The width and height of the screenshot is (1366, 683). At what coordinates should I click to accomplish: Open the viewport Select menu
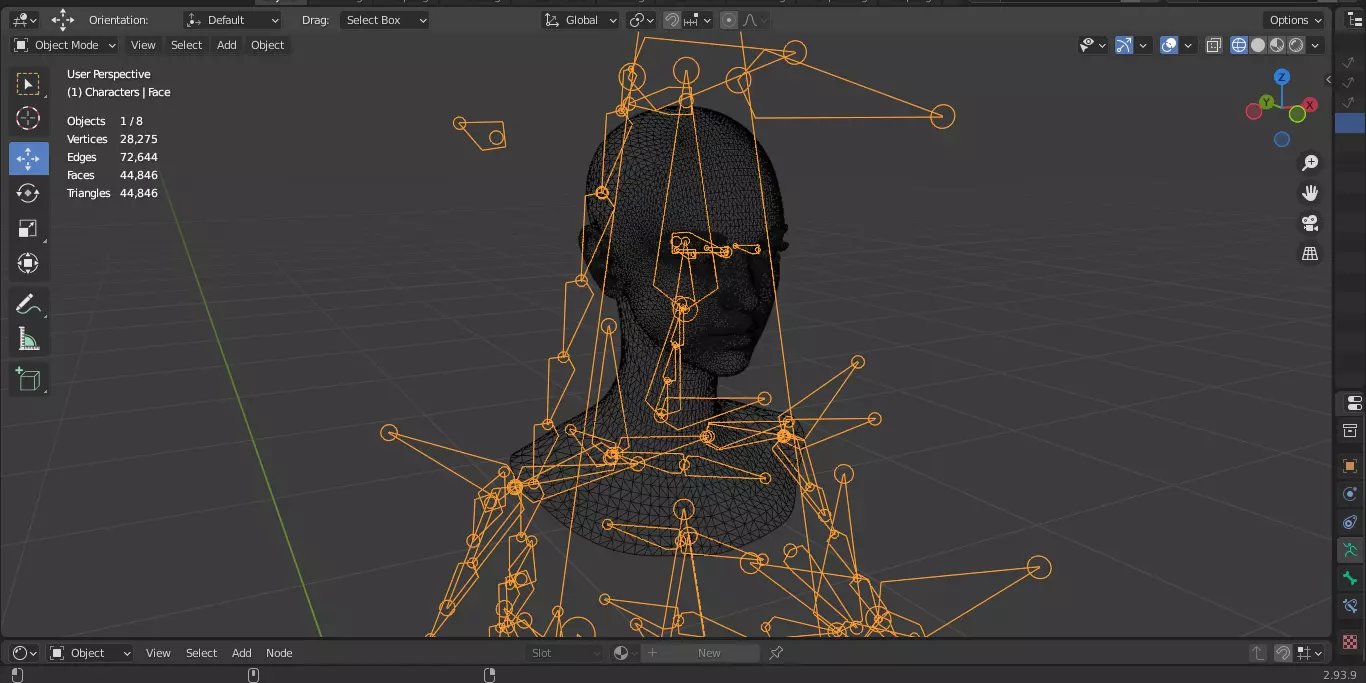point(186,45)
